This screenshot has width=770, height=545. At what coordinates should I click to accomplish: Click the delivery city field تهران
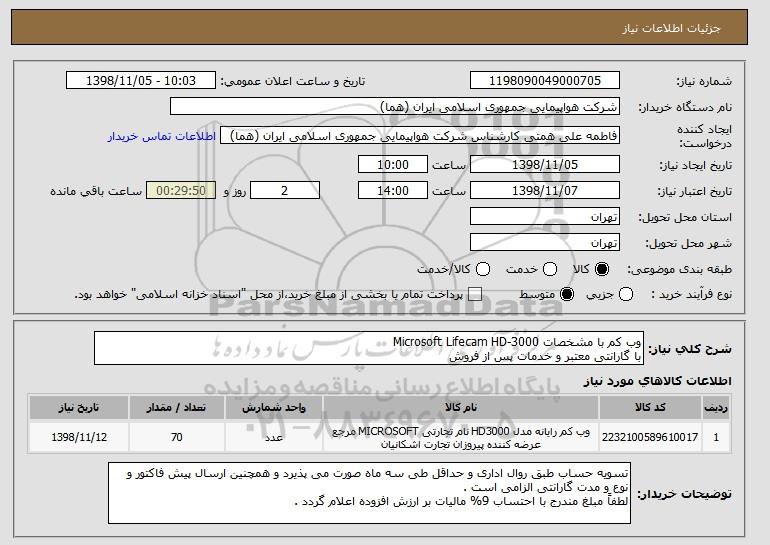545,243
